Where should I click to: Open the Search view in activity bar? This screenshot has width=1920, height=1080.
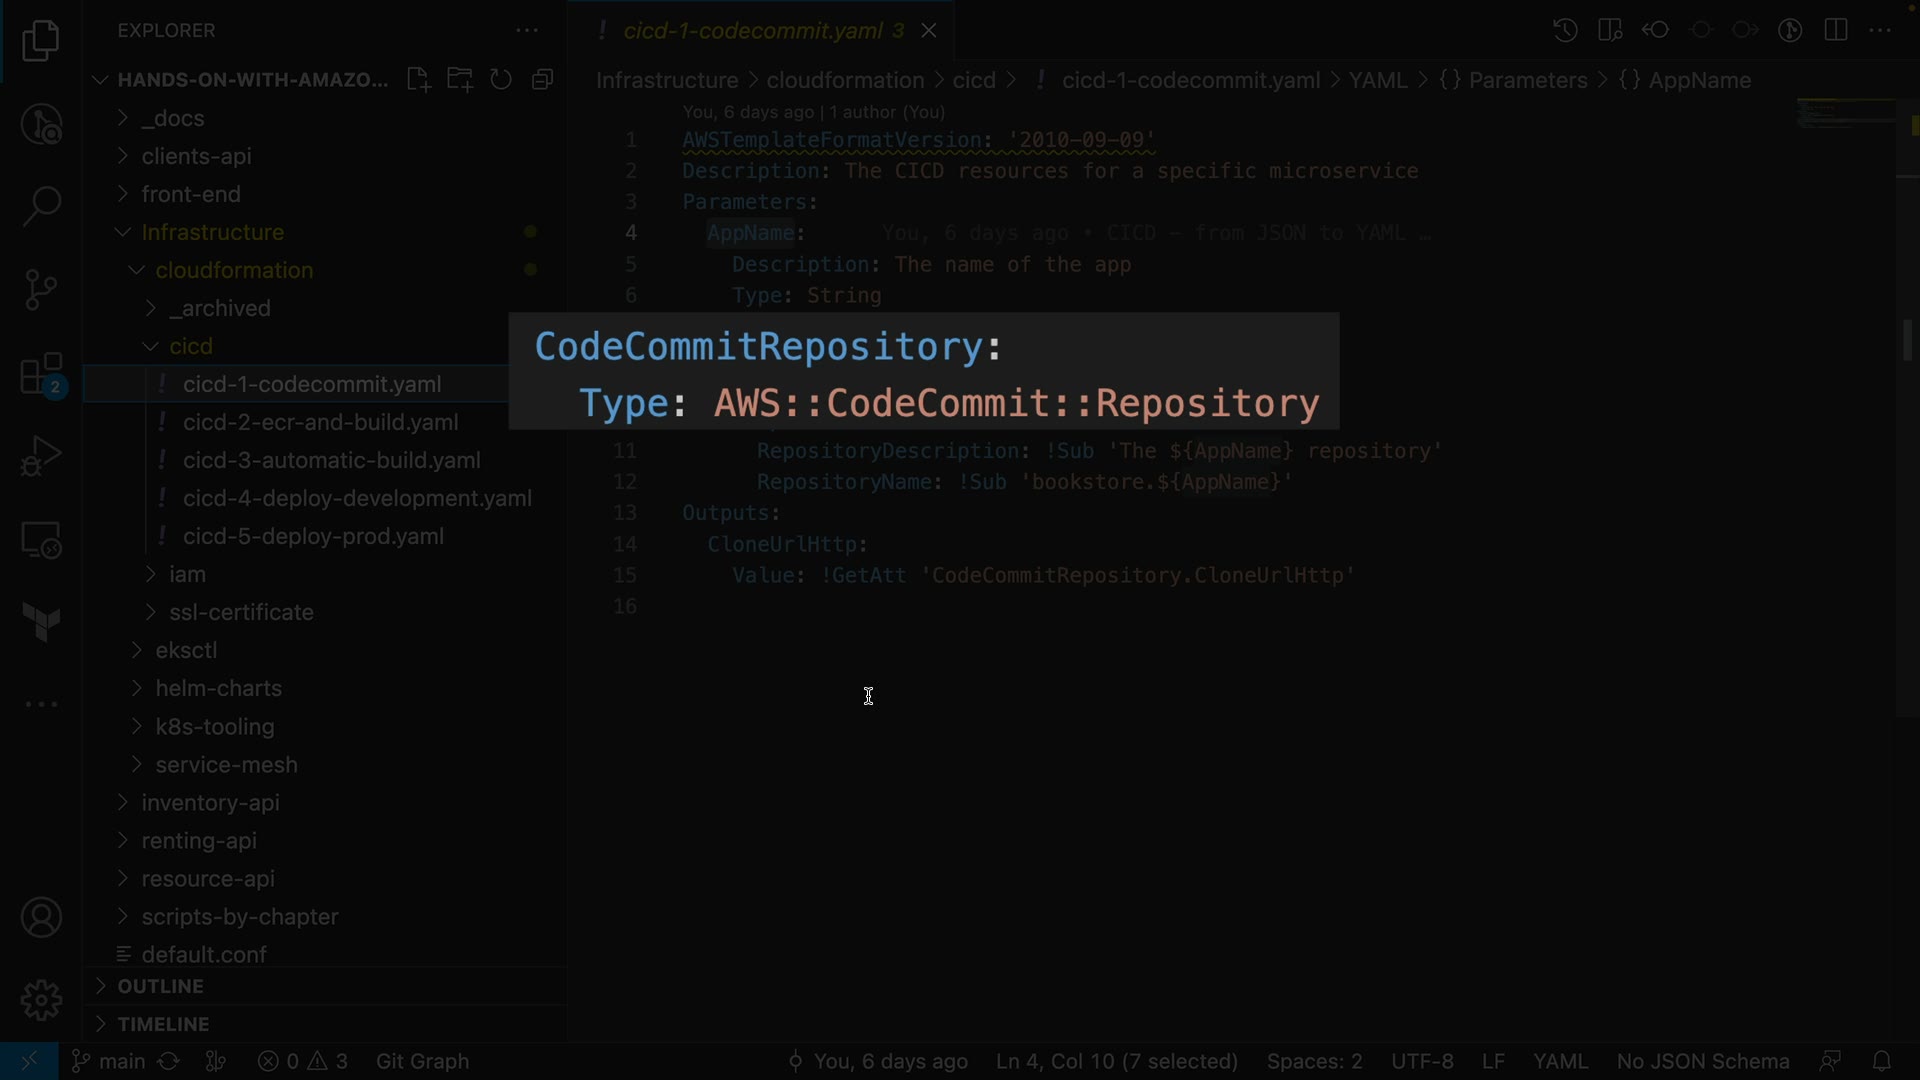[x=41, y=207]
